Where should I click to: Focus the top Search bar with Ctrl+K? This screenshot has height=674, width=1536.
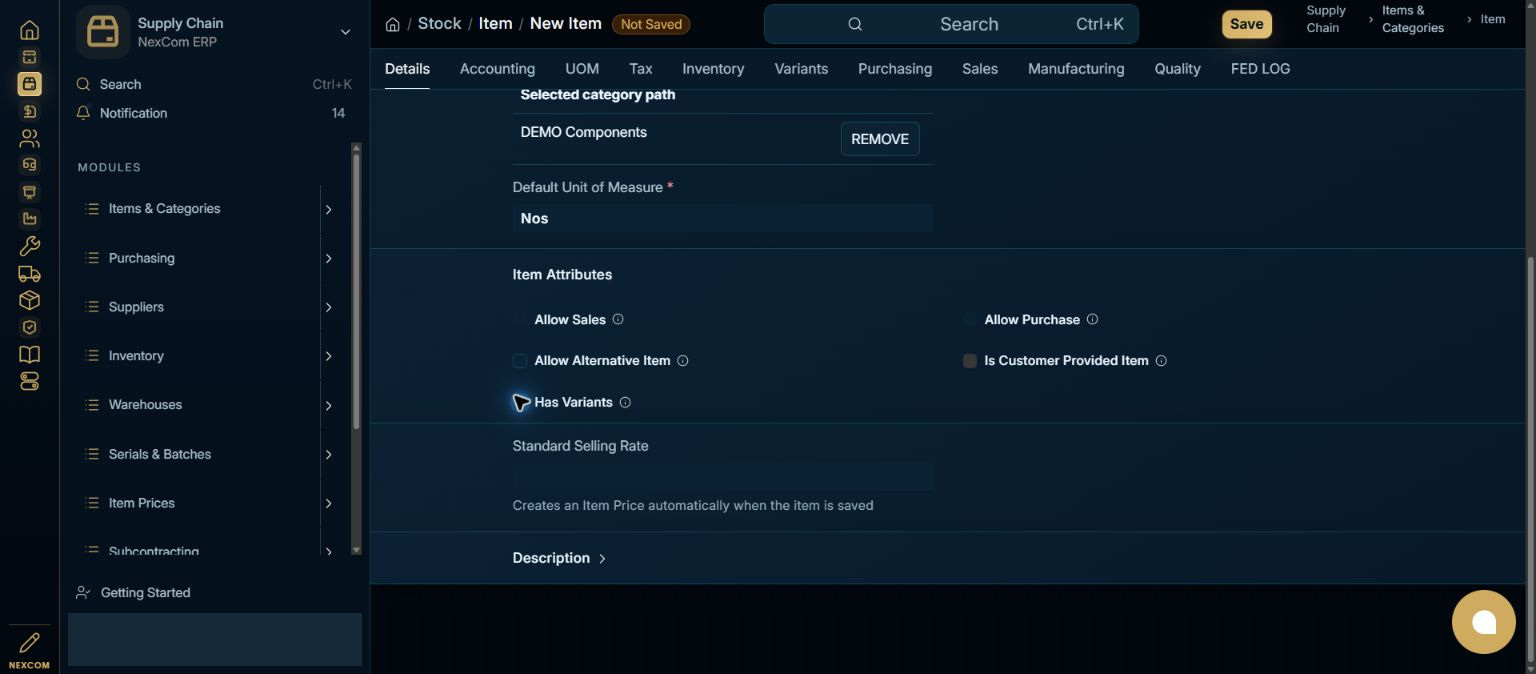point(951,24)
